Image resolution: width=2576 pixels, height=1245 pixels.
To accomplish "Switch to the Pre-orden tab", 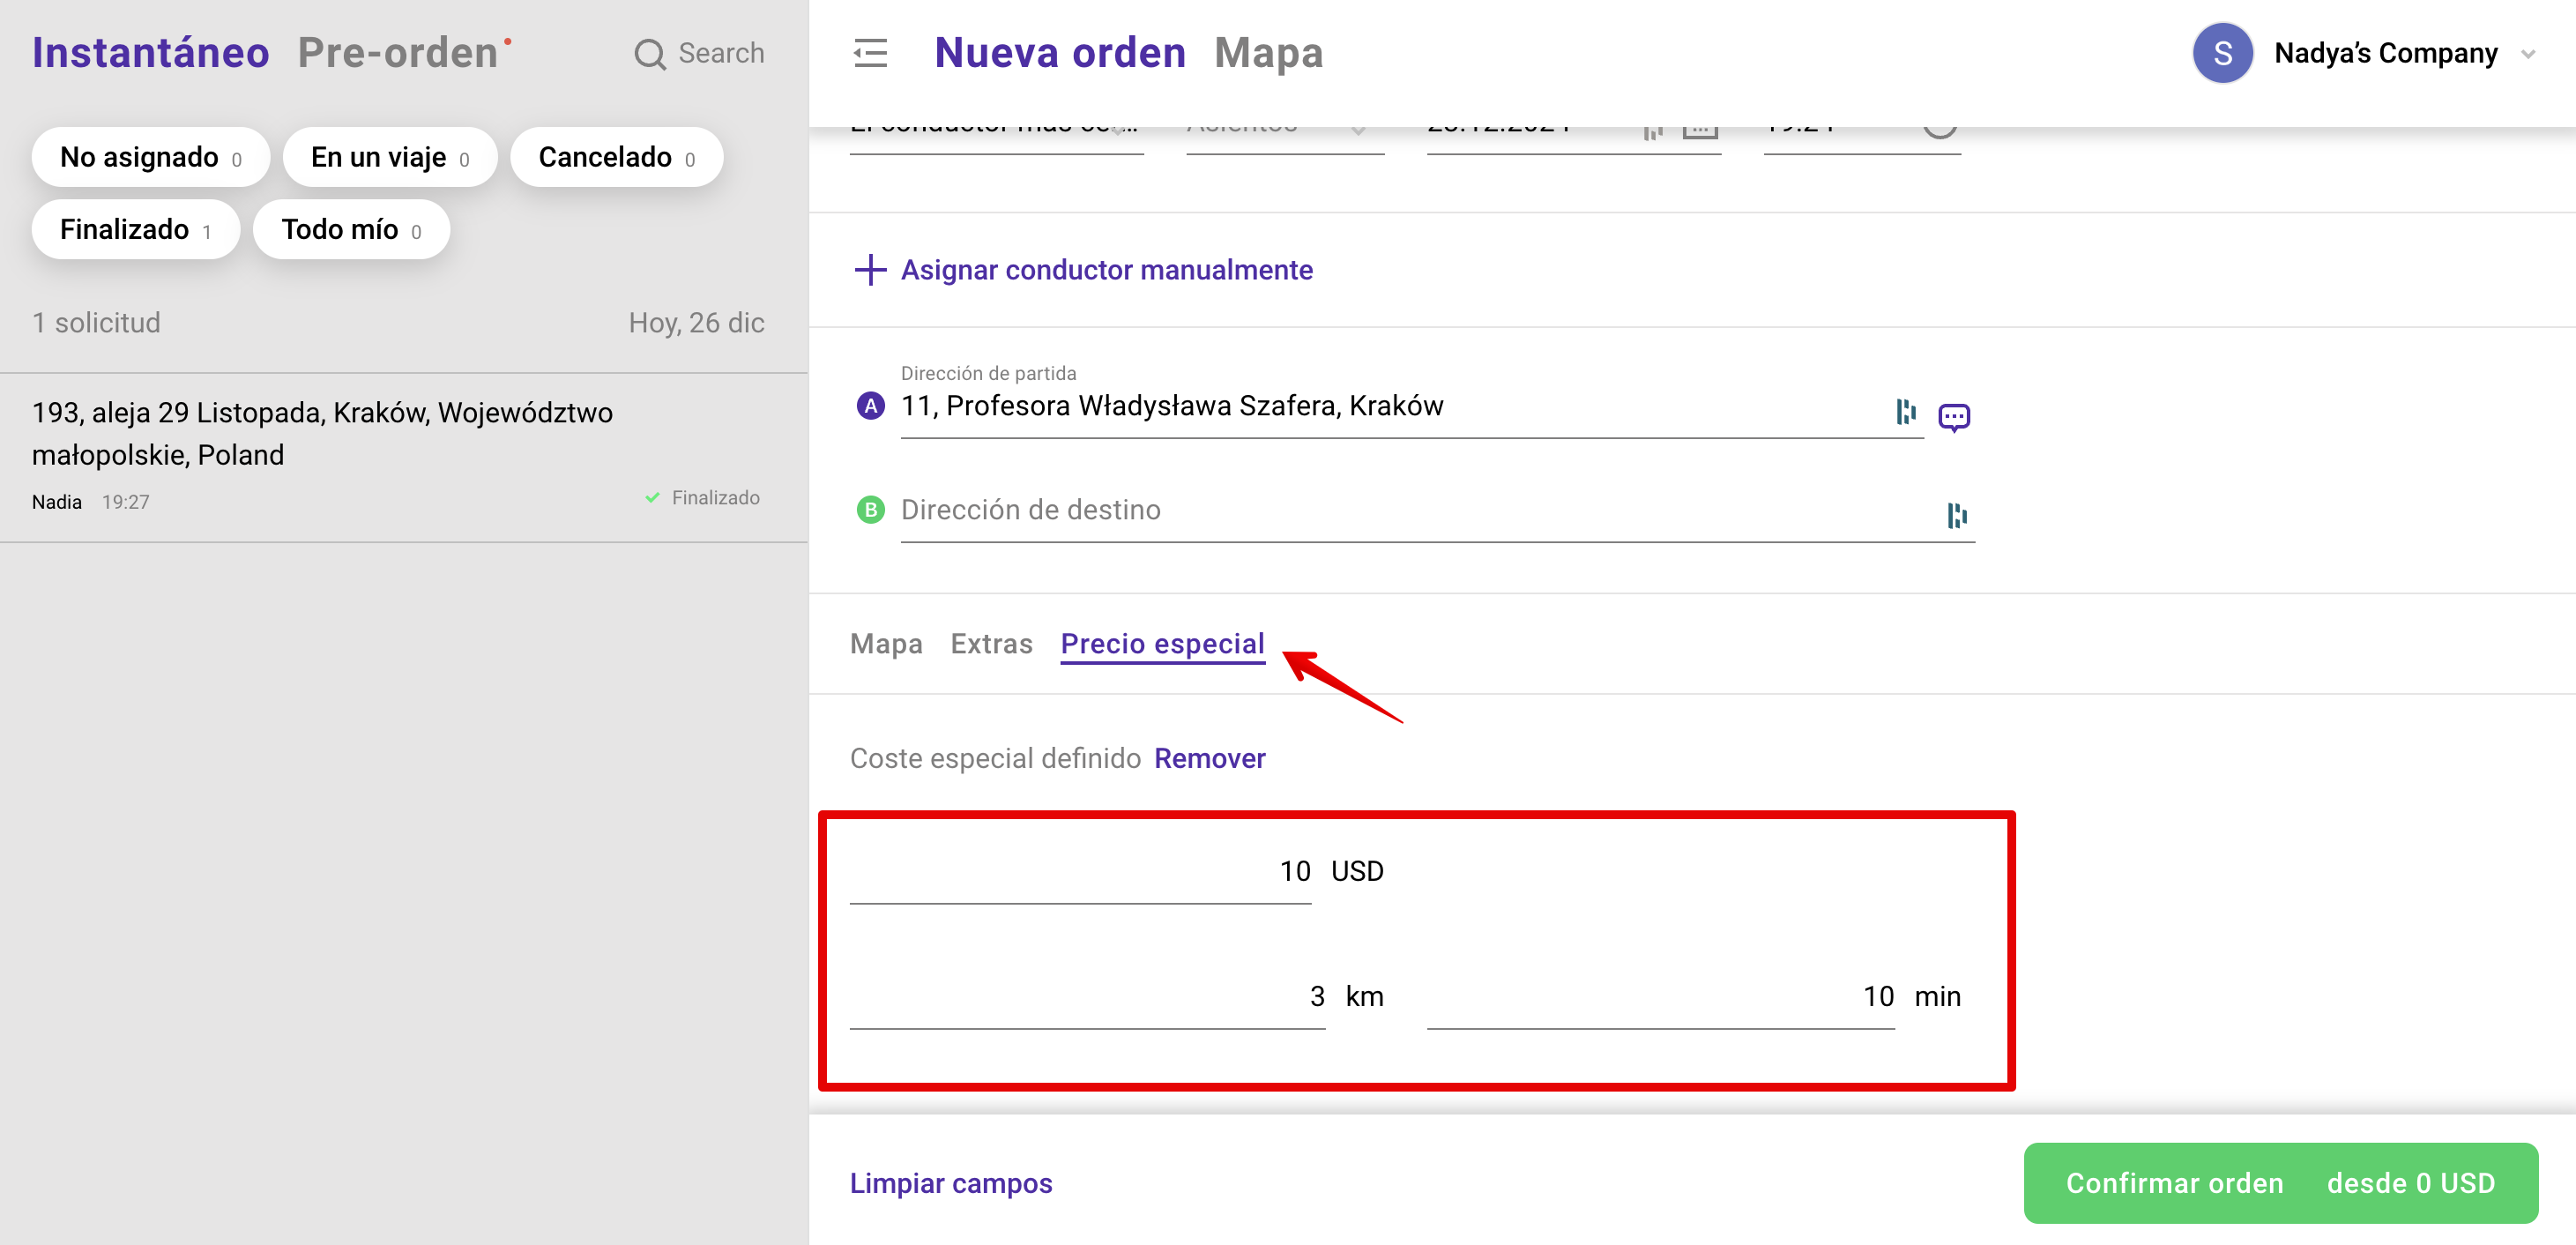I will point(398,53).
